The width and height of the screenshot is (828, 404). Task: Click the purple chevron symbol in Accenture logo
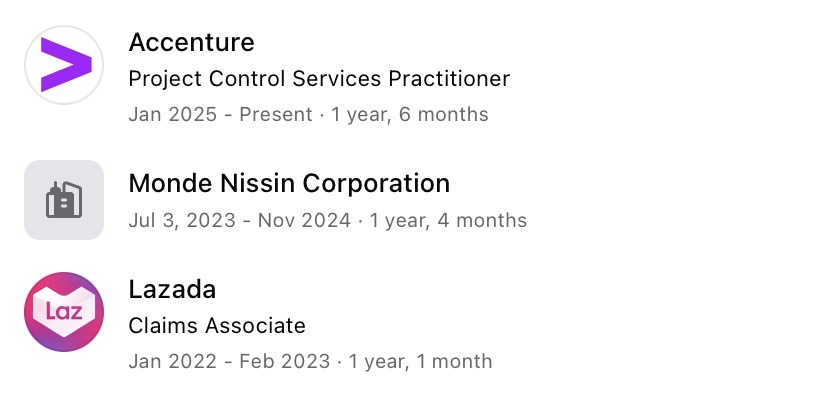click(67, 64)
